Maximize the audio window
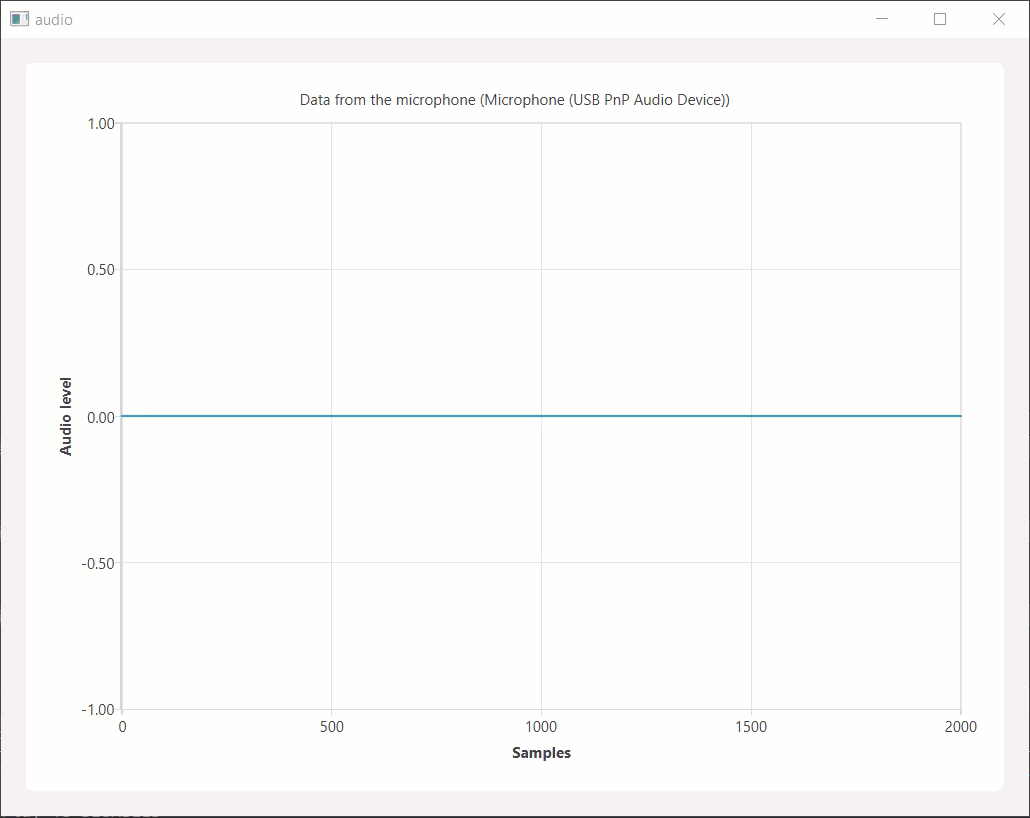The height and width of the screenshot is (818, 1030). [x=939, y=19]
